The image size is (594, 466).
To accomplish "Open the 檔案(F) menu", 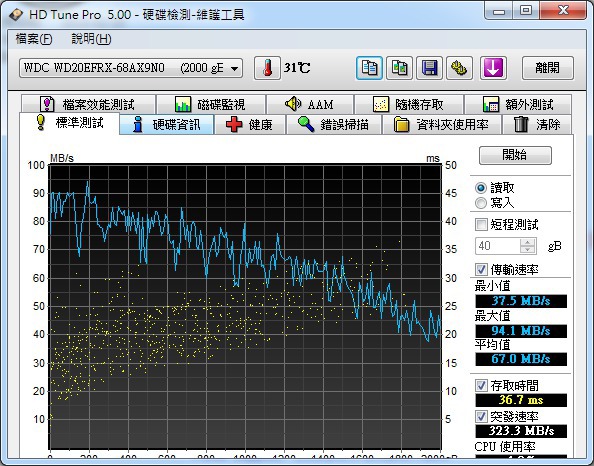I will click(x=34, y=39).
